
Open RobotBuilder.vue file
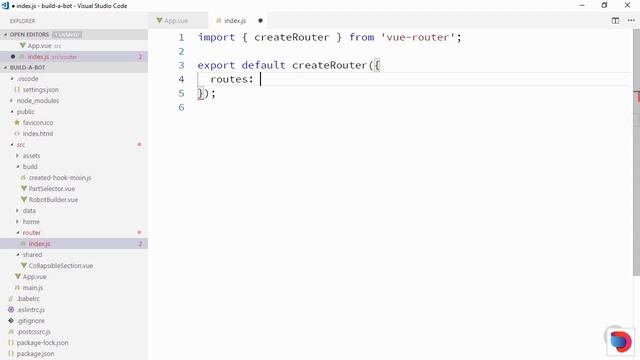[53, 200]
